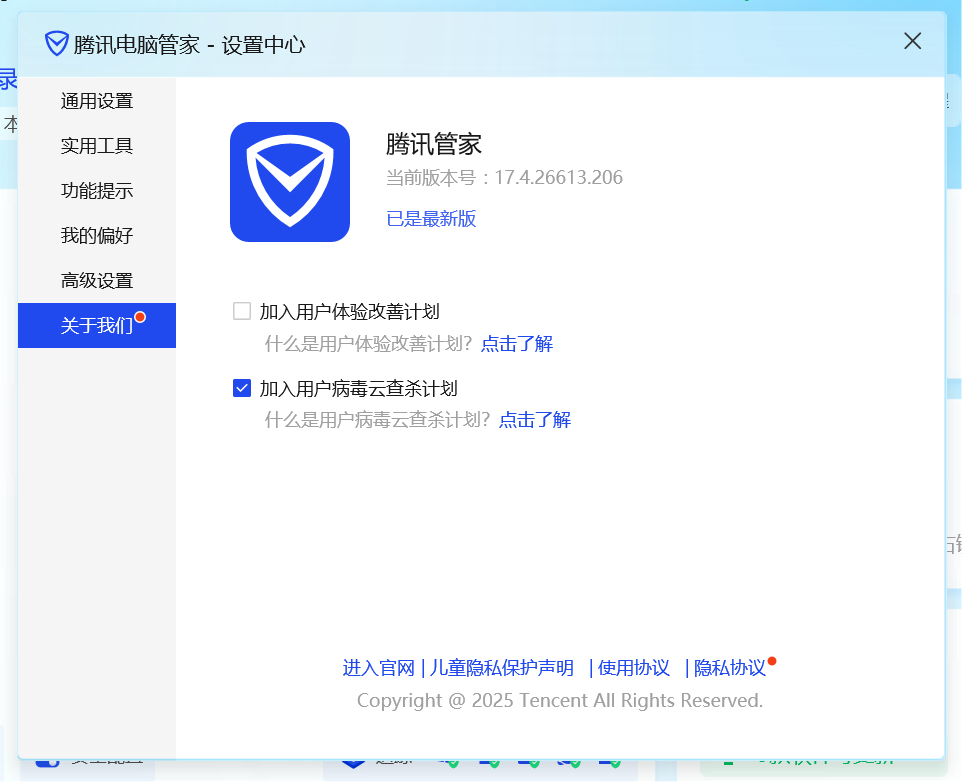Close the 设置中心 dialog
This screenshot has height=782, width=962.
[912, 41]
